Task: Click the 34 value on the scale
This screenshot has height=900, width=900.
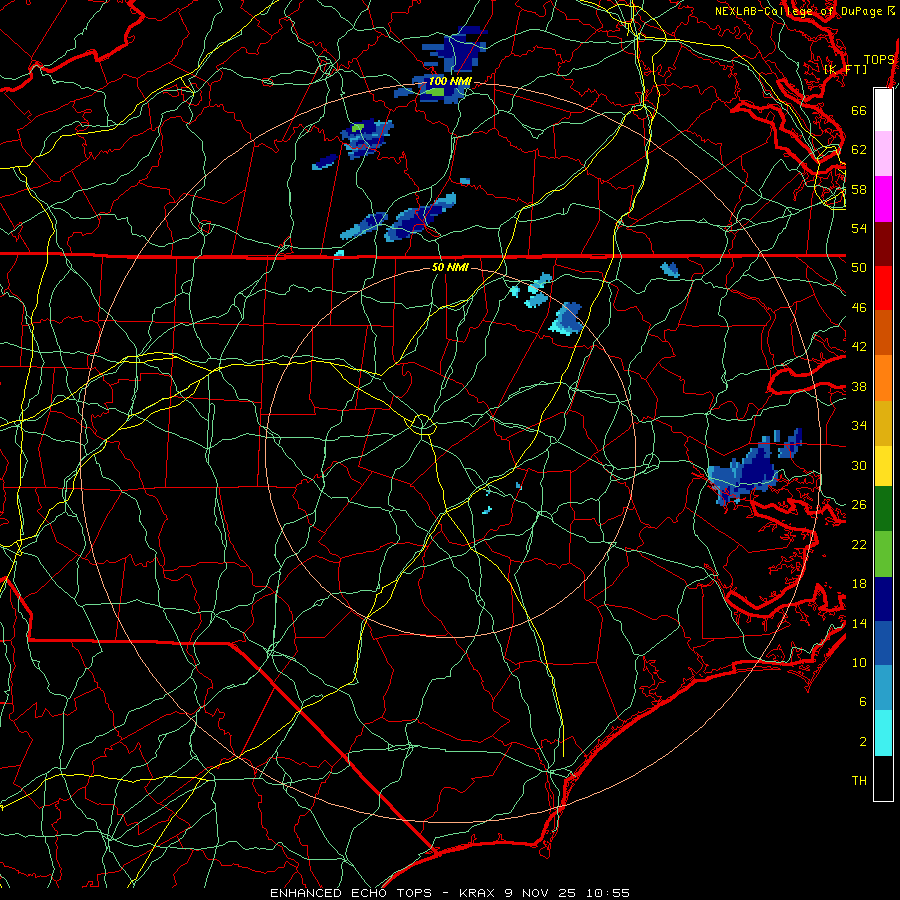Action: (859, 426)
